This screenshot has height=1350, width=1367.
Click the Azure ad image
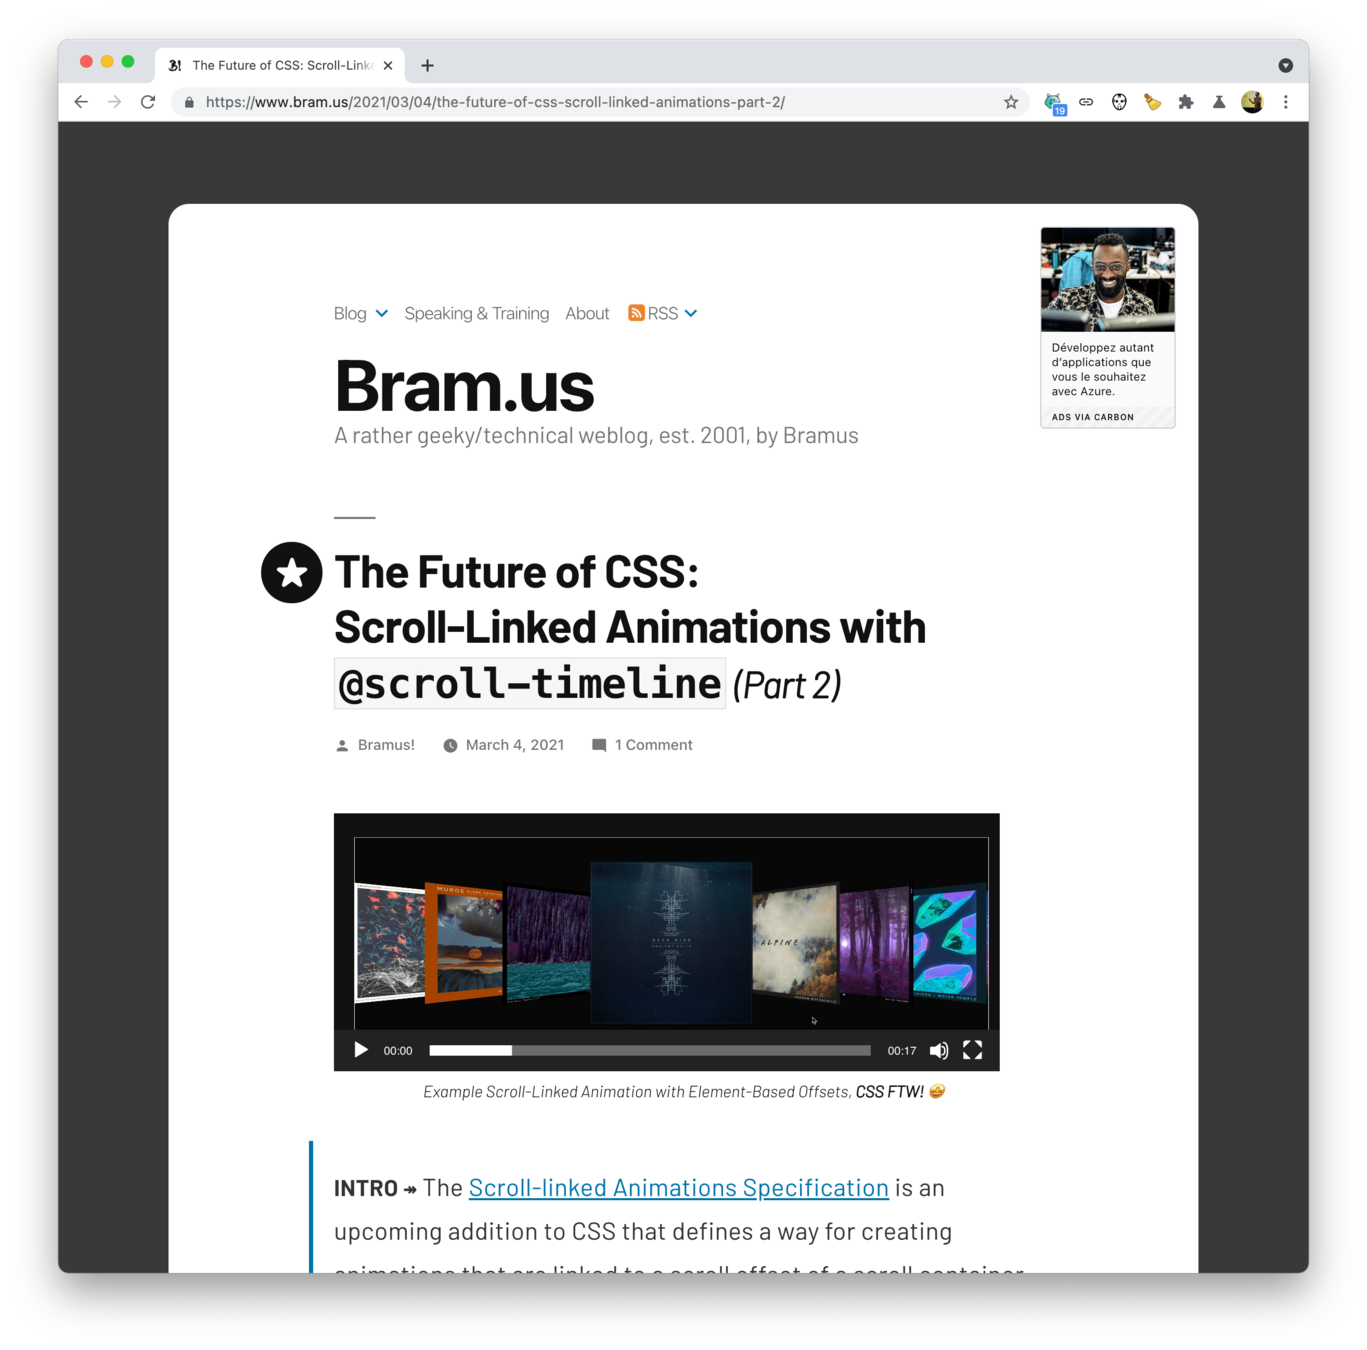[x=1108, y=280]
